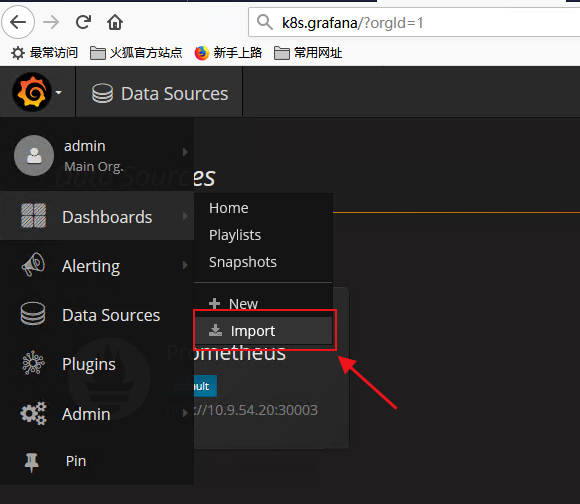The height and width of the screenshot is (504, 580).
Task: Pin the side menu
Action: pyautogui.click(x=97, y=461)
